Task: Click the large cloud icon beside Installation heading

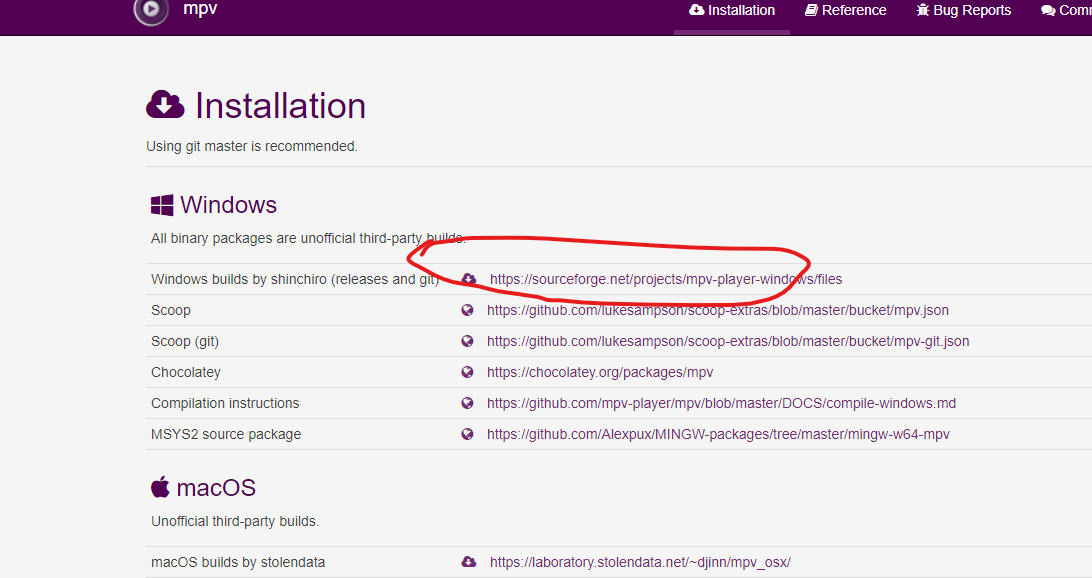Action: click(165, 105)
